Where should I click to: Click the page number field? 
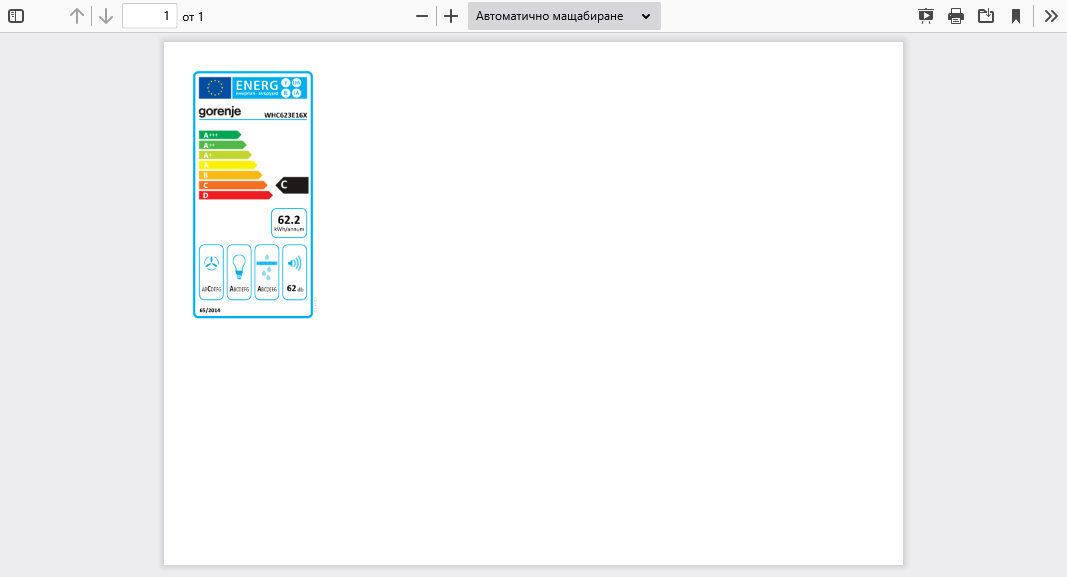pos(149,16)
